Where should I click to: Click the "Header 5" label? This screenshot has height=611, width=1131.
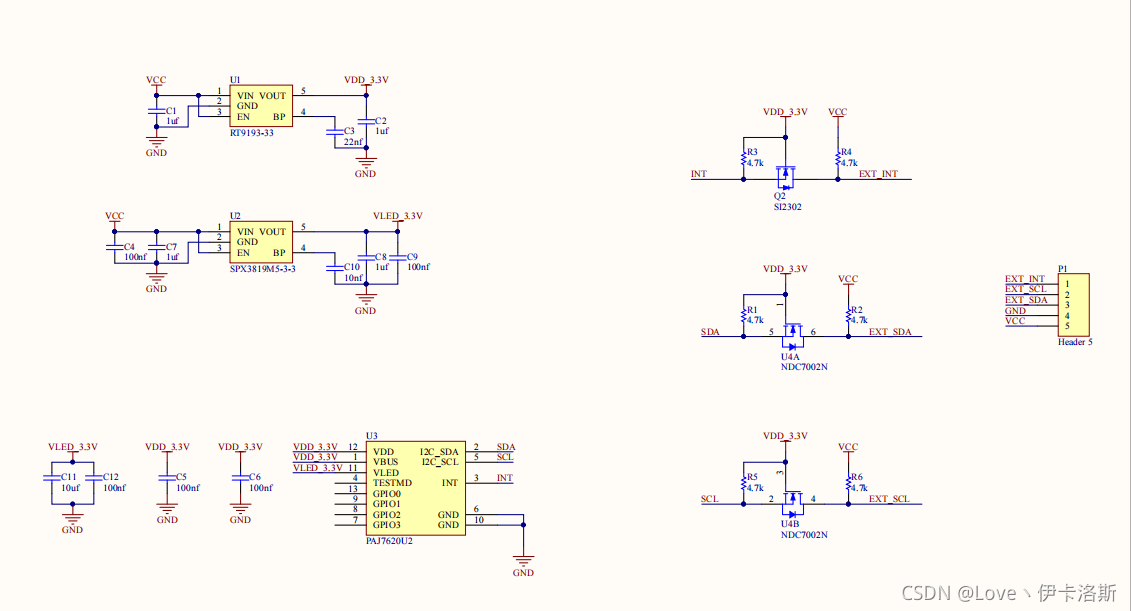1075,342
